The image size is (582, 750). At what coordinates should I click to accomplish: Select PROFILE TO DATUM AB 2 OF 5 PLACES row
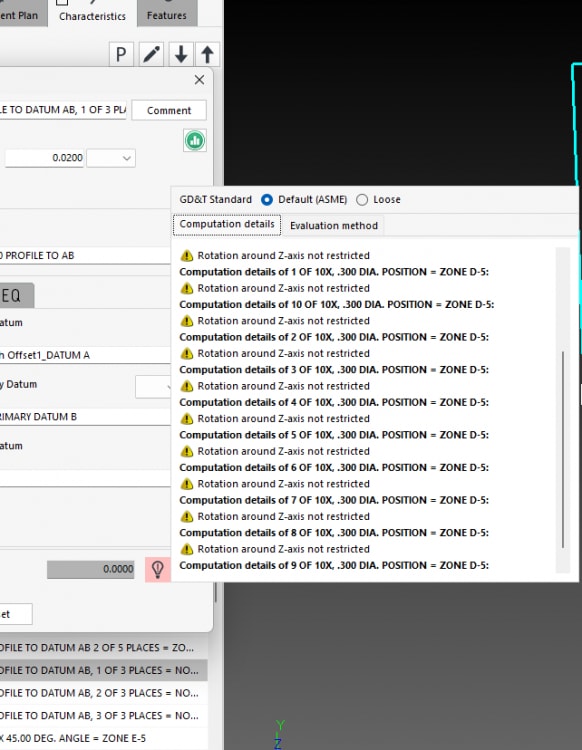pos(103,648)
